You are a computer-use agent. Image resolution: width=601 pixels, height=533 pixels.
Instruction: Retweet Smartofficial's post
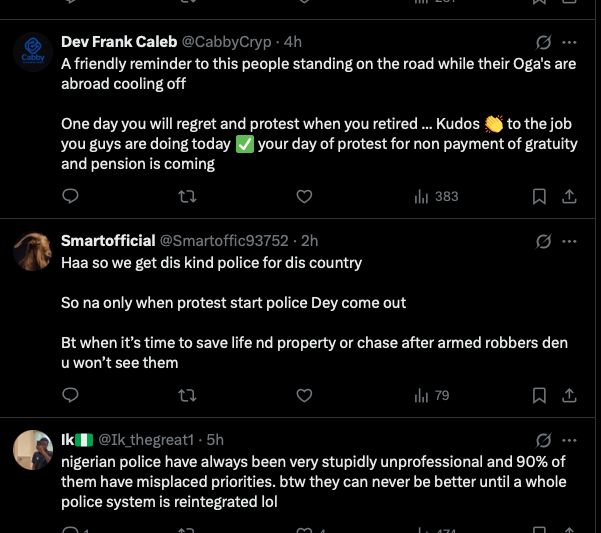pyautogui.click(x=186, y=395)
